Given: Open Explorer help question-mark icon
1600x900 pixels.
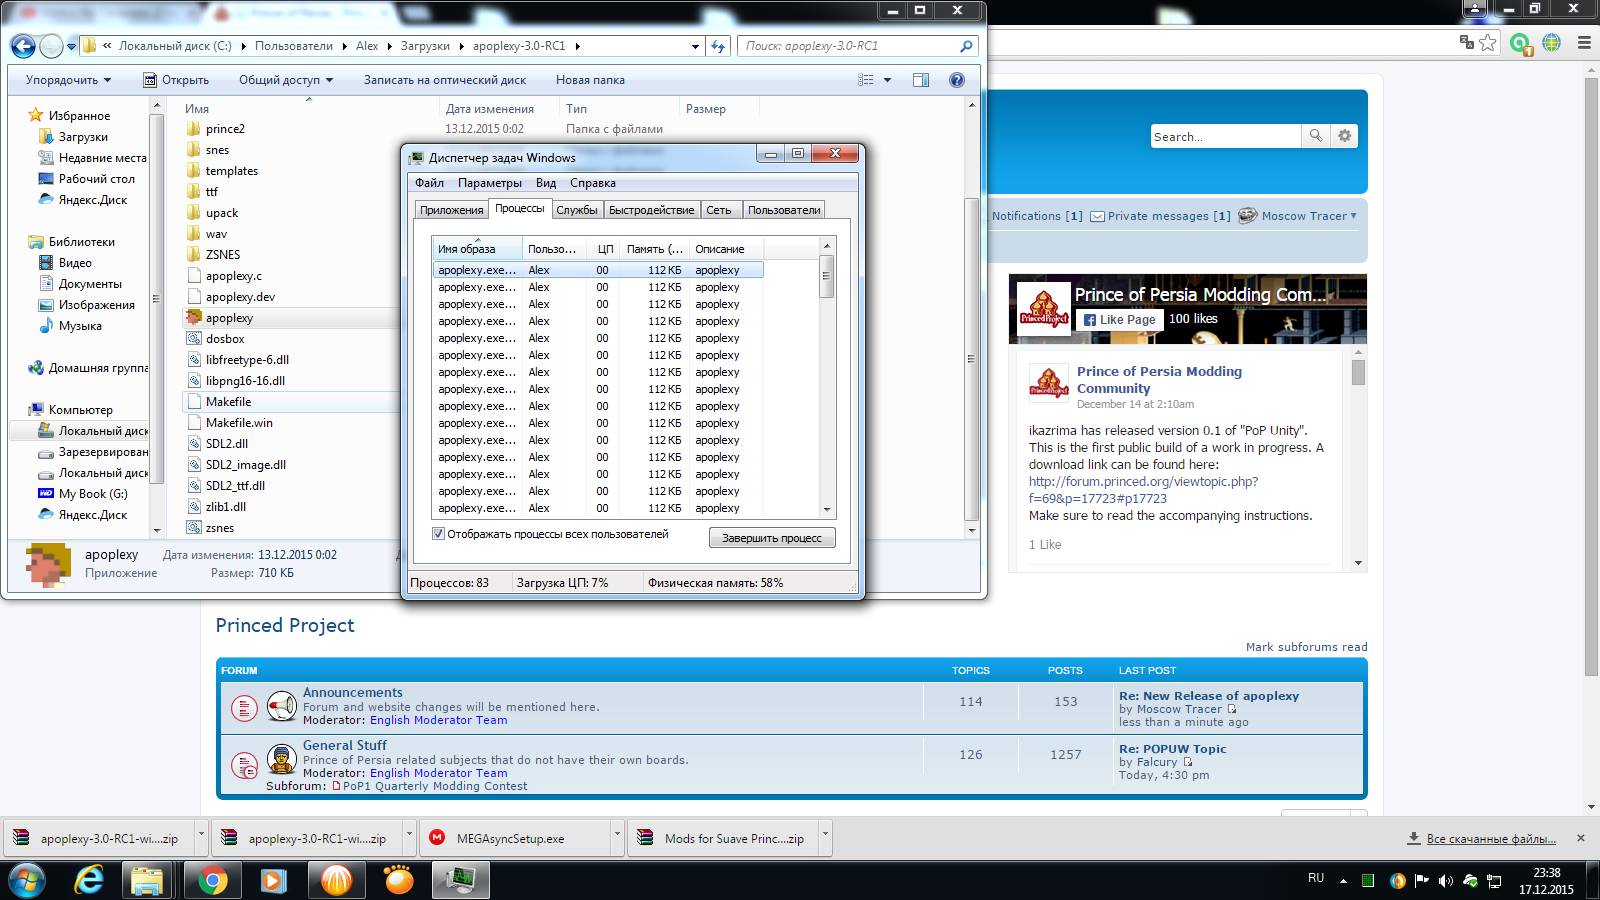Looking at the screenshot, I should click(x=957, y=80).
